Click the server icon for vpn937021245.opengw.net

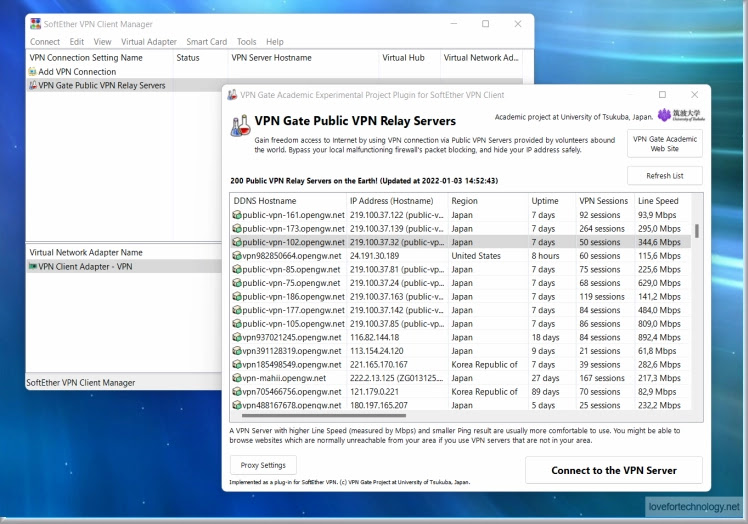click(x=237, y=337)
